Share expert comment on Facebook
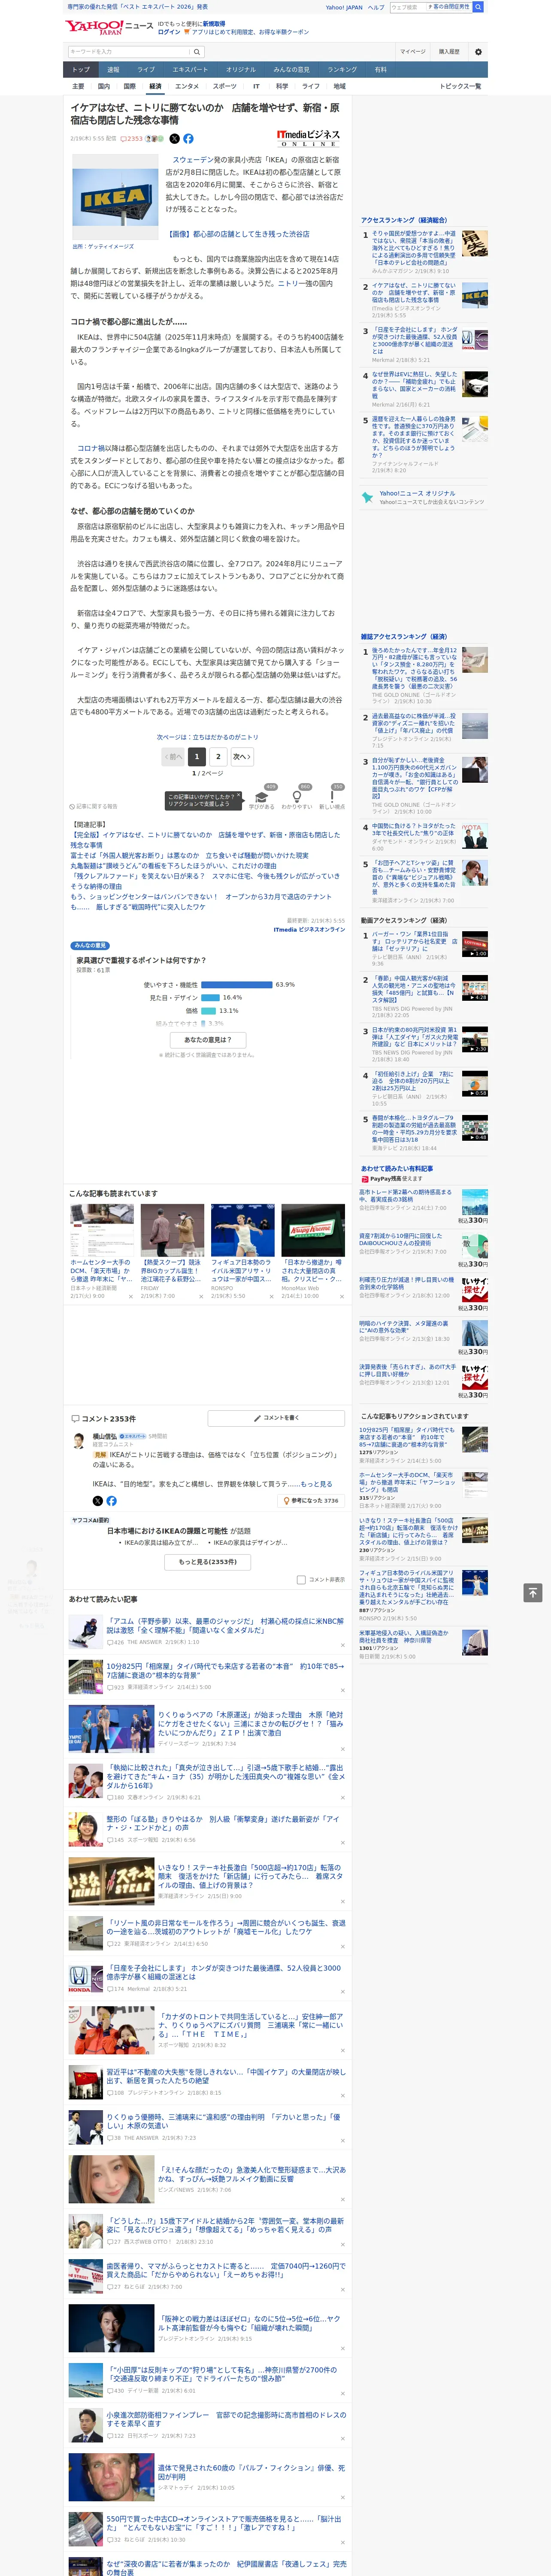551x2576 pixels. pos(111,1501)
